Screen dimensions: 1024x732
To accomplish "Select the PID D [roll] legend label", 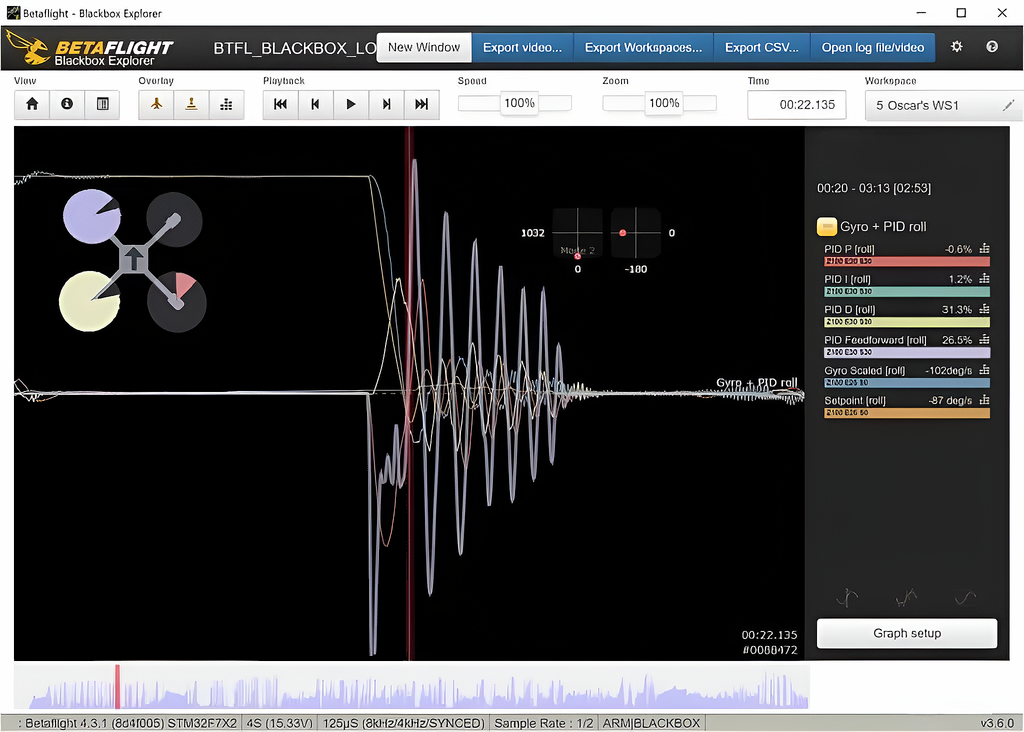I will coord(850,310).
